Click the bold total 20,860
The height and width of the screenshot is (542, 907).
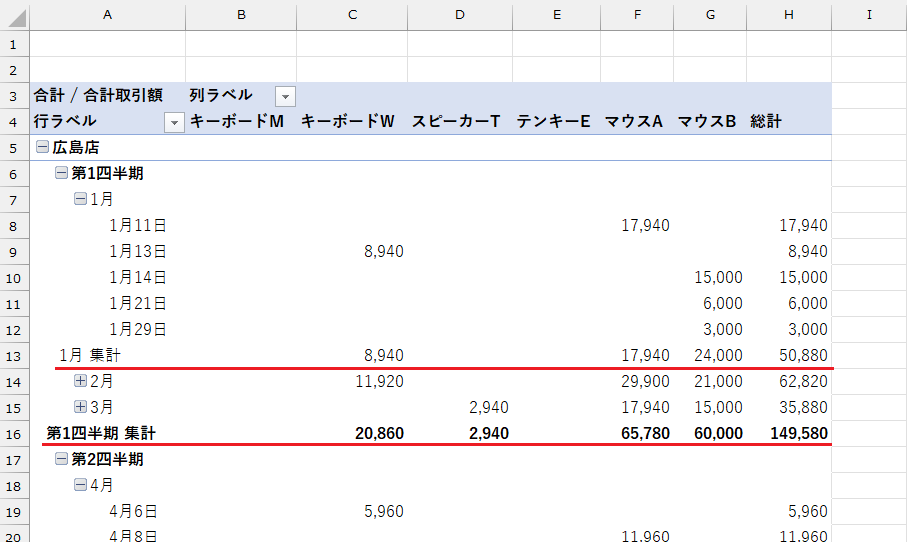(379, 433)
